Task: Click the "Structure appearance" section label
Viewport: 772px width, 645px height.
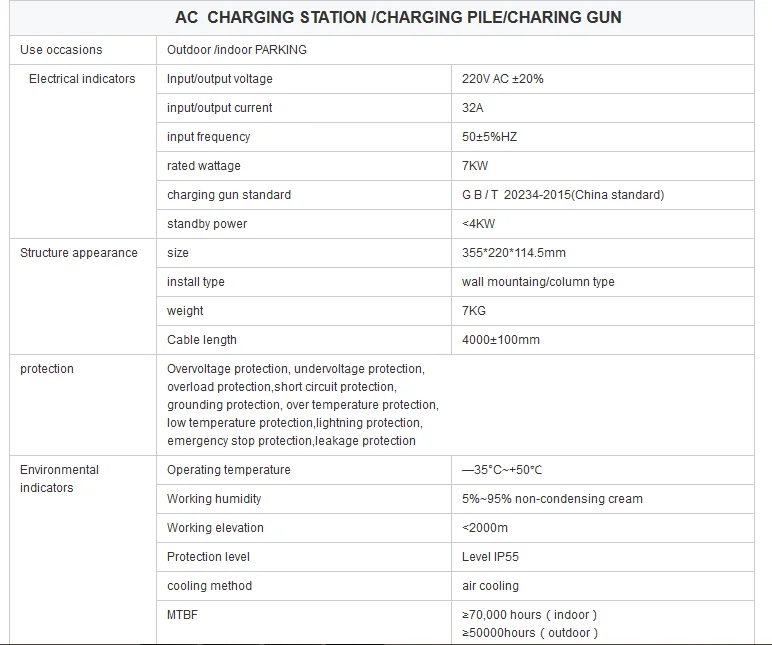Action: [79, 253]
